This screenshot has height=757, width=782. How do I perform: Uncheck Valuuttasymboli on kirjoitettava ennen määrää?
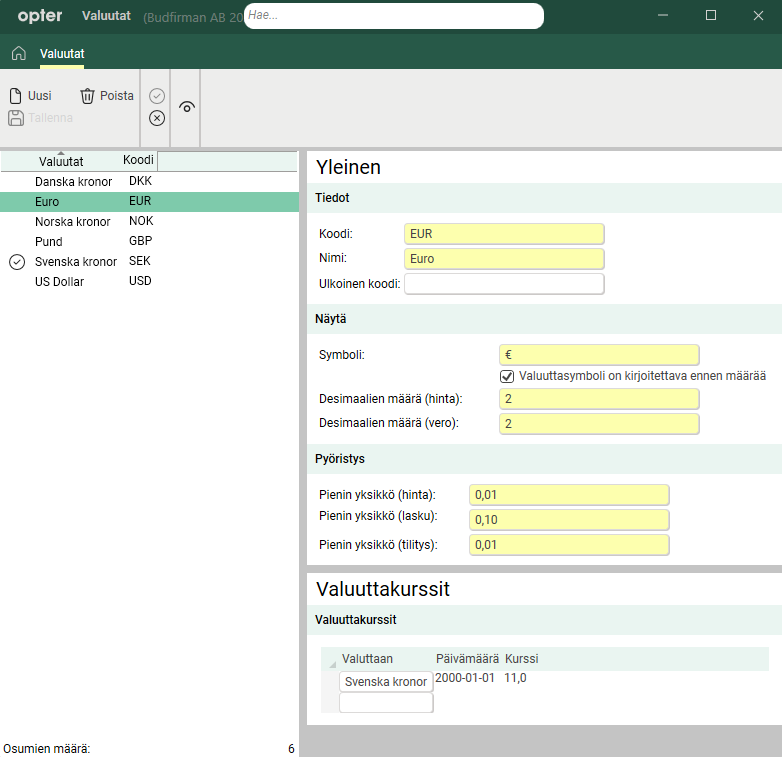507,376
